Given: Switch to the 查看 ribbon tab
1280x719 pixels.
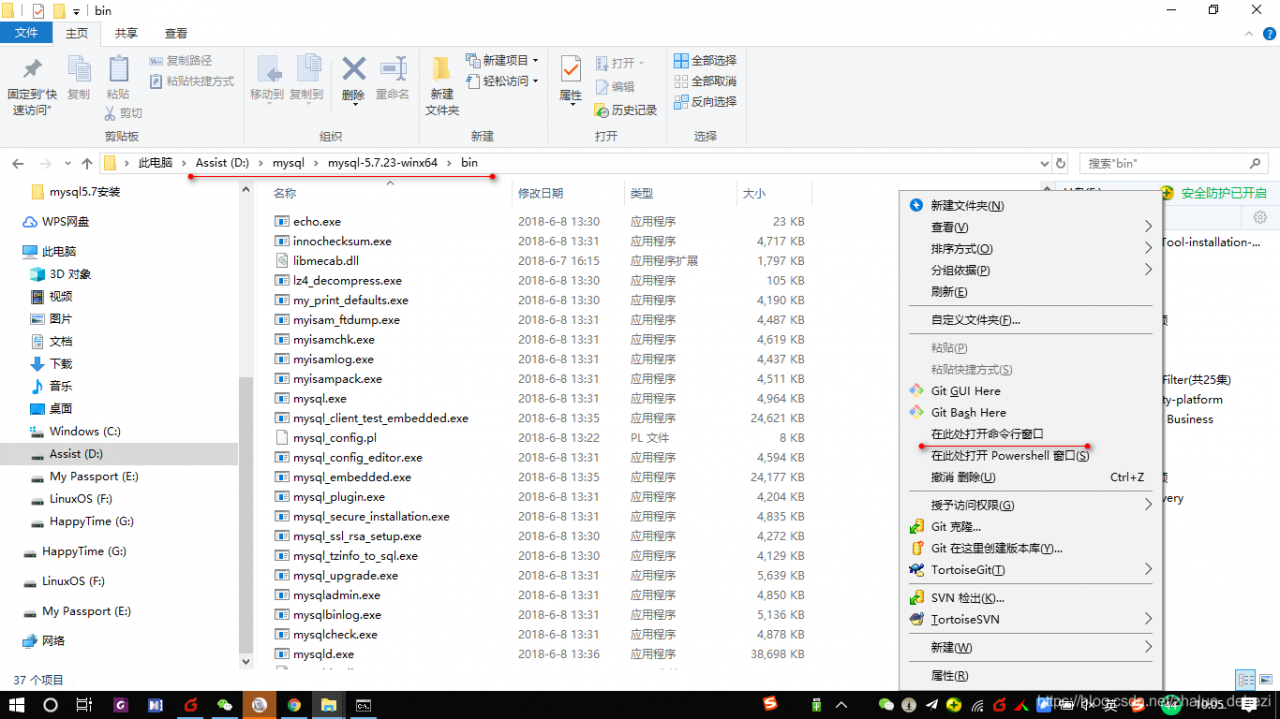Looking at the screenshot, I should tap(176, 33).
